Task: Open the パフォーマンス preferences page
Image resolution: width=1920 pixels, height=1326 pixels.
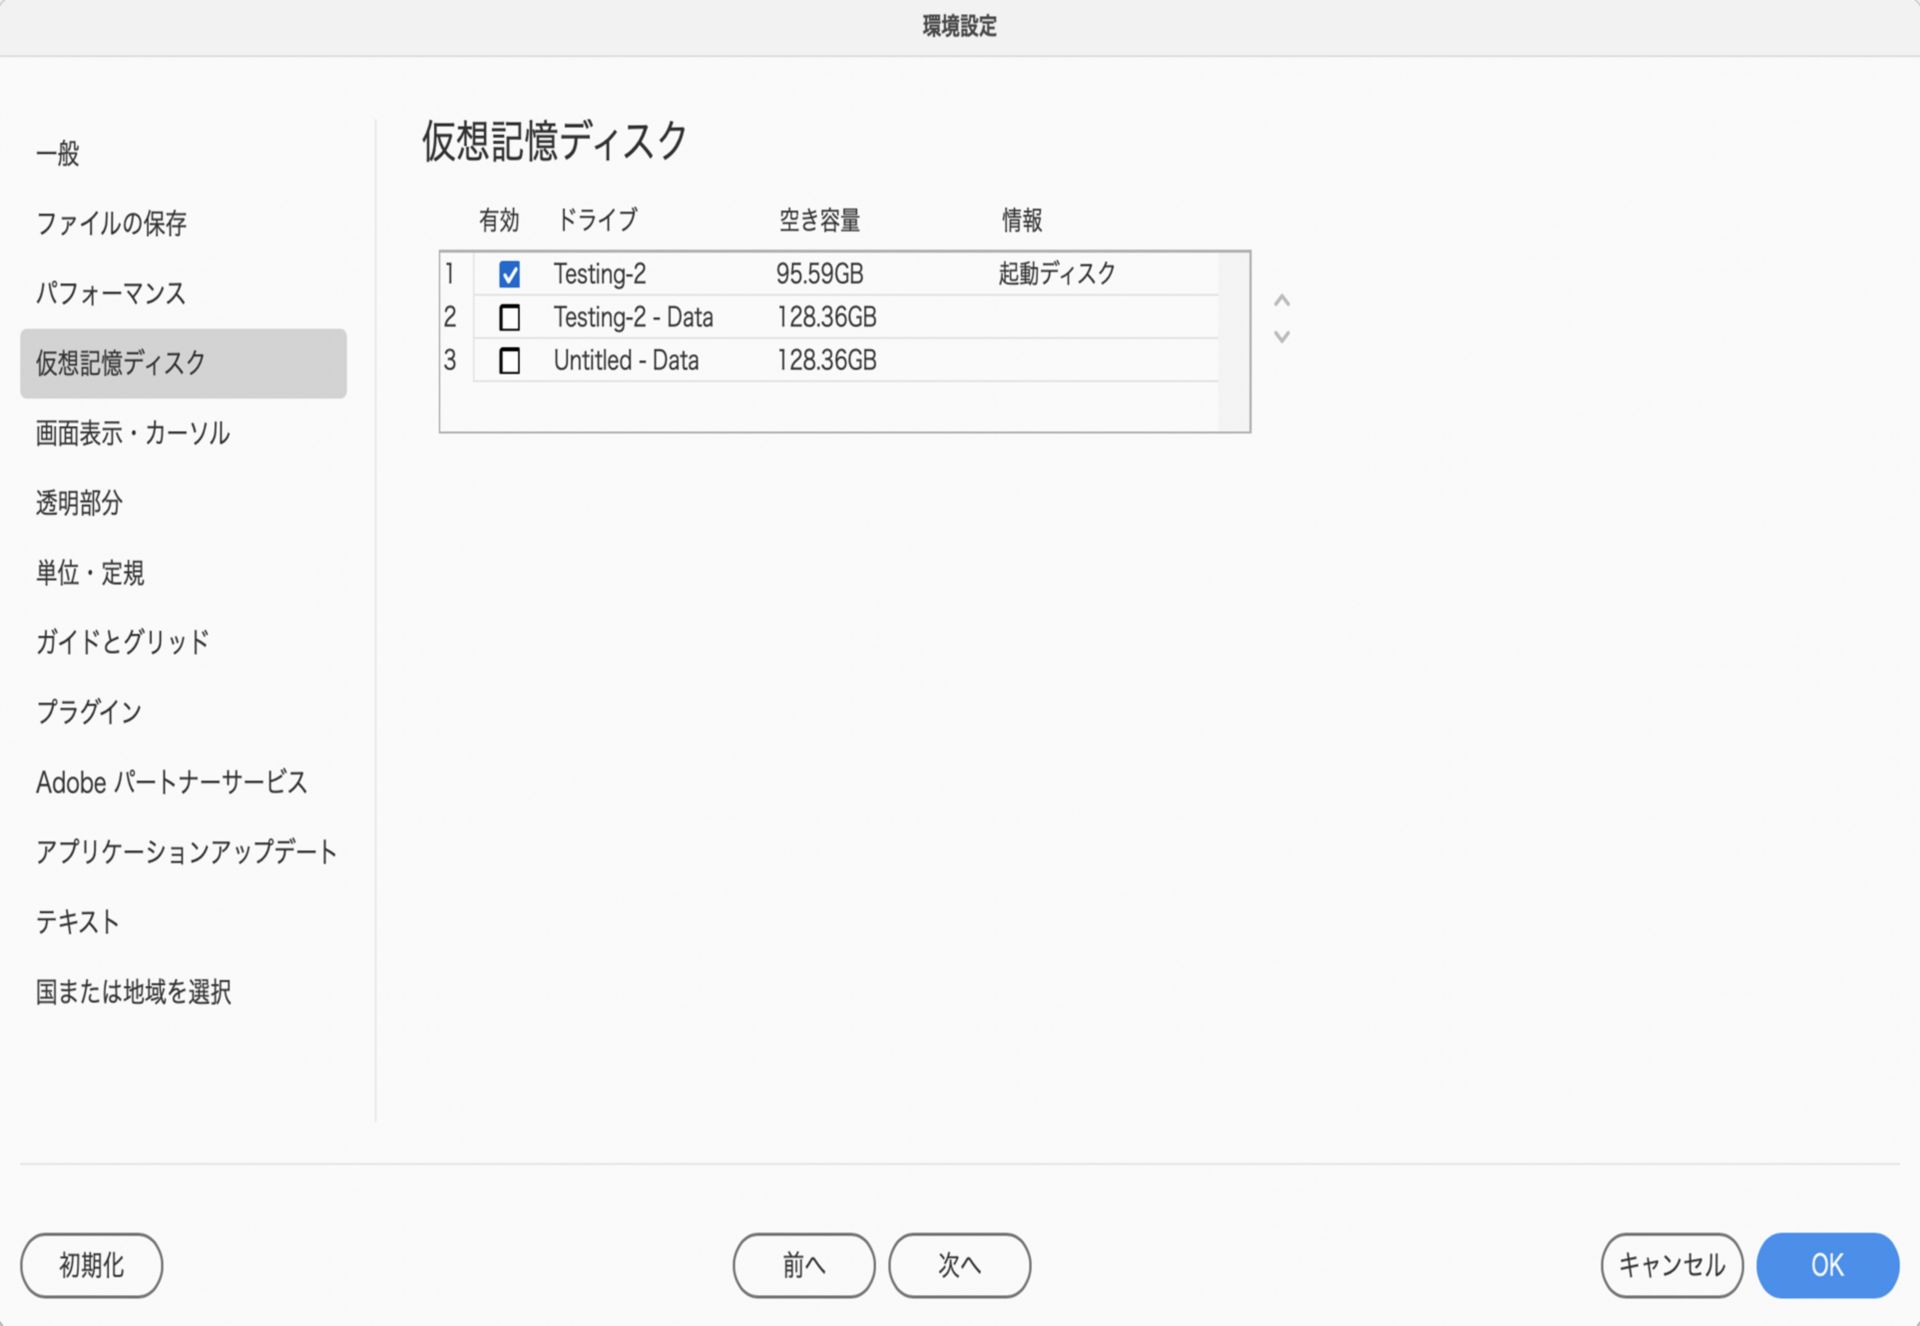Action: 111,293
